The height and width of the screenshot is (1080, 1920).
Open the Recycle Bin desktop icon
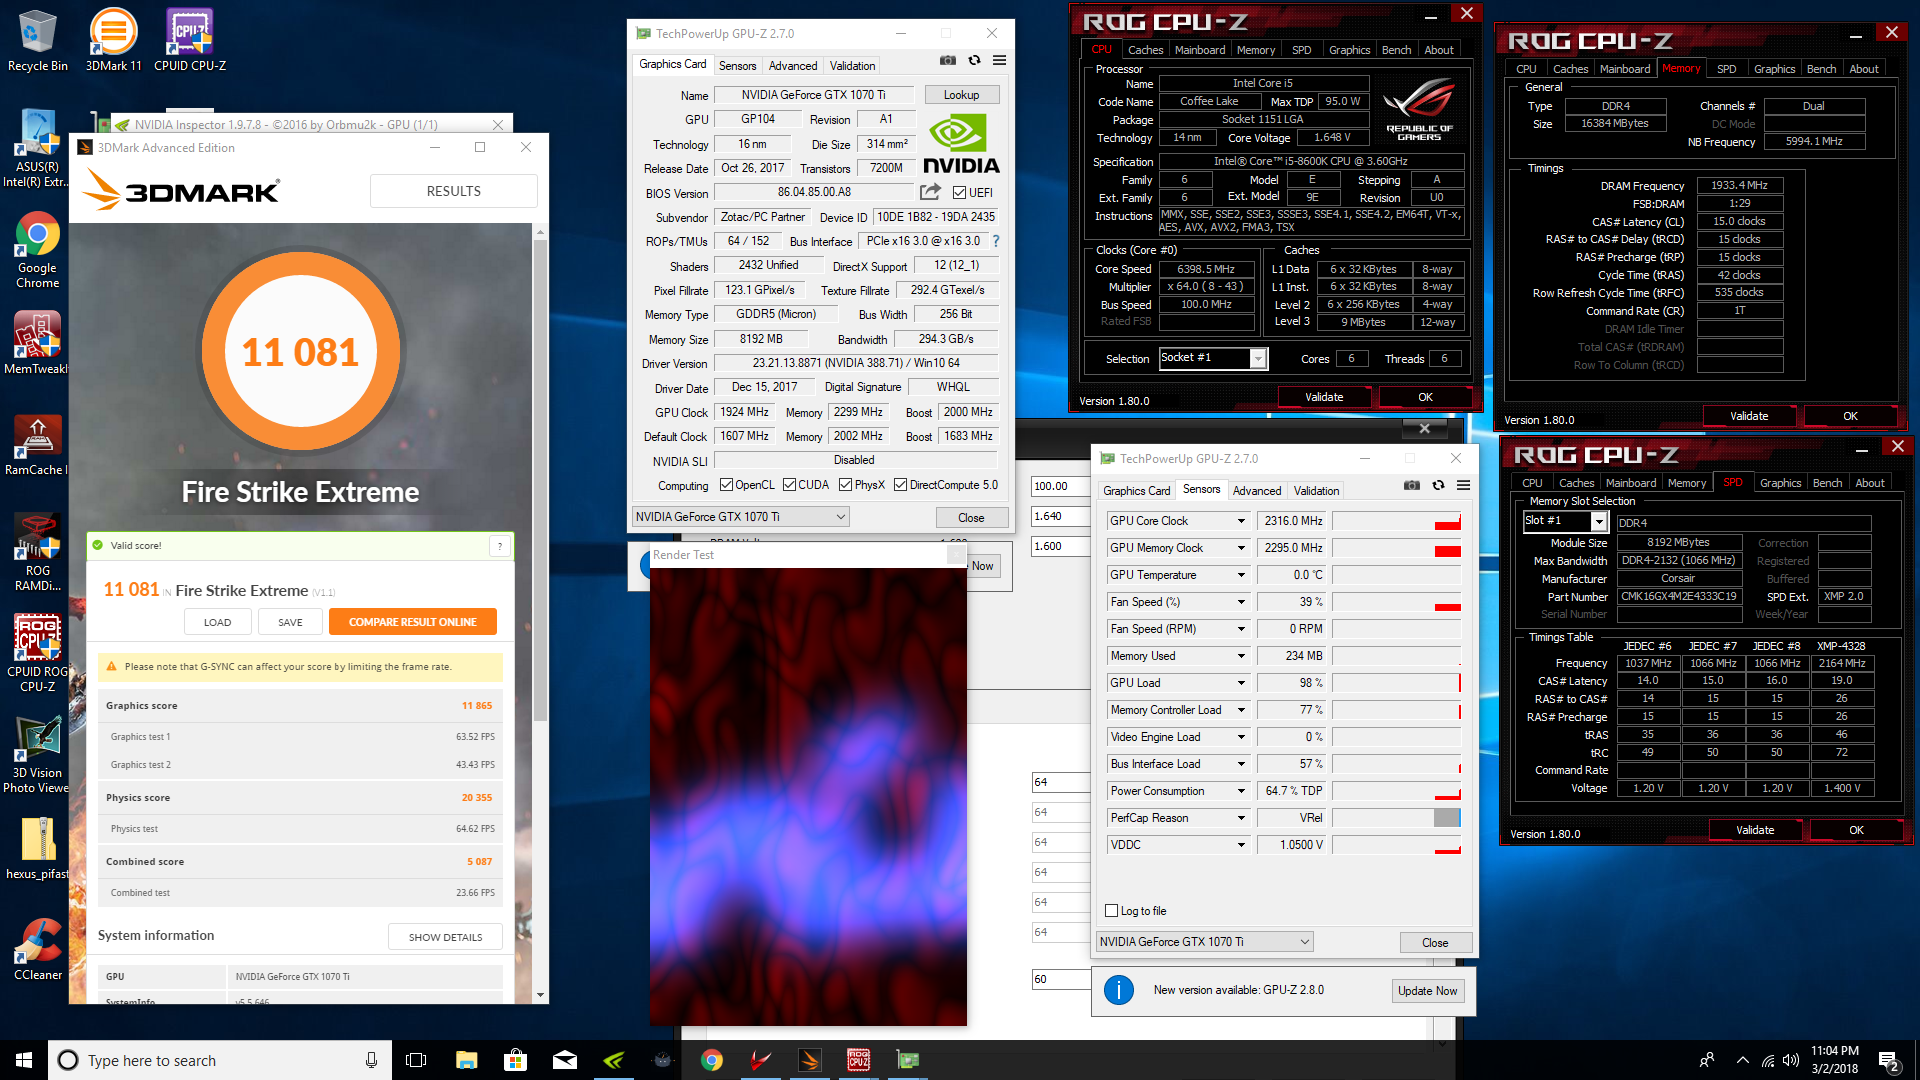[37, 40]
